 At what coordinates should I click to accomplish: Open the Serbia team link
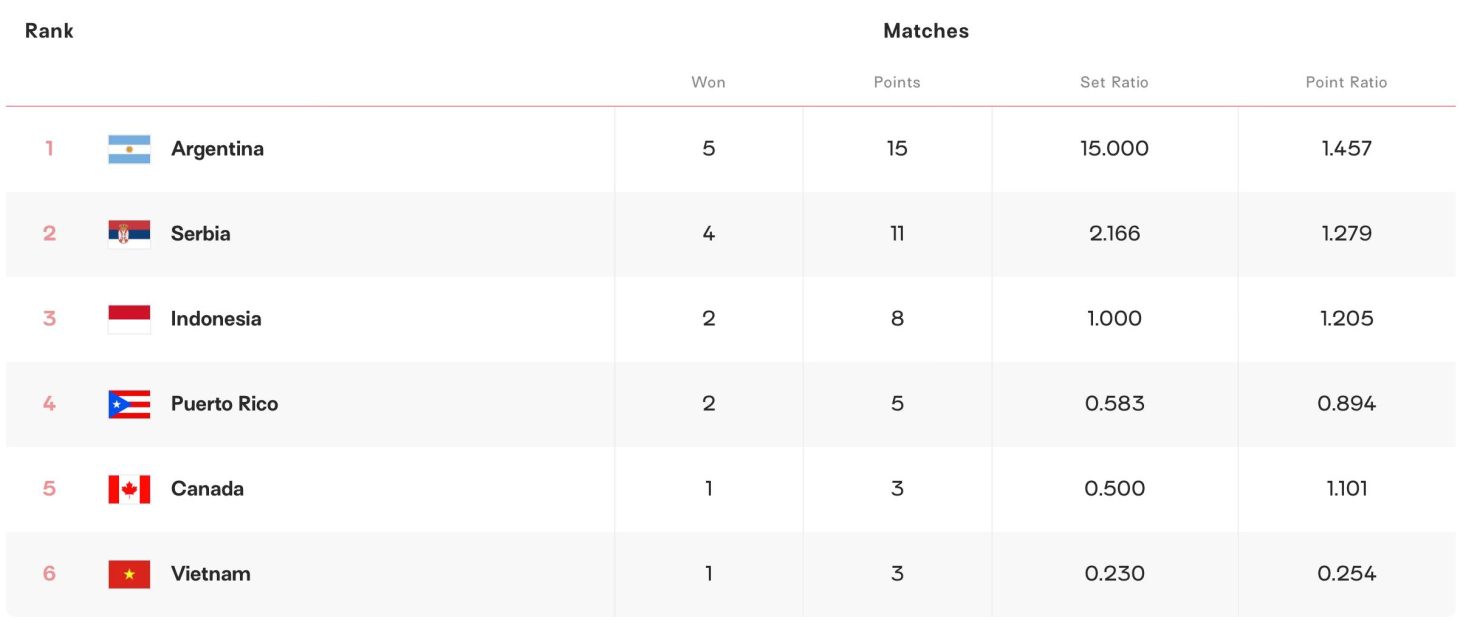pos(200,234)
